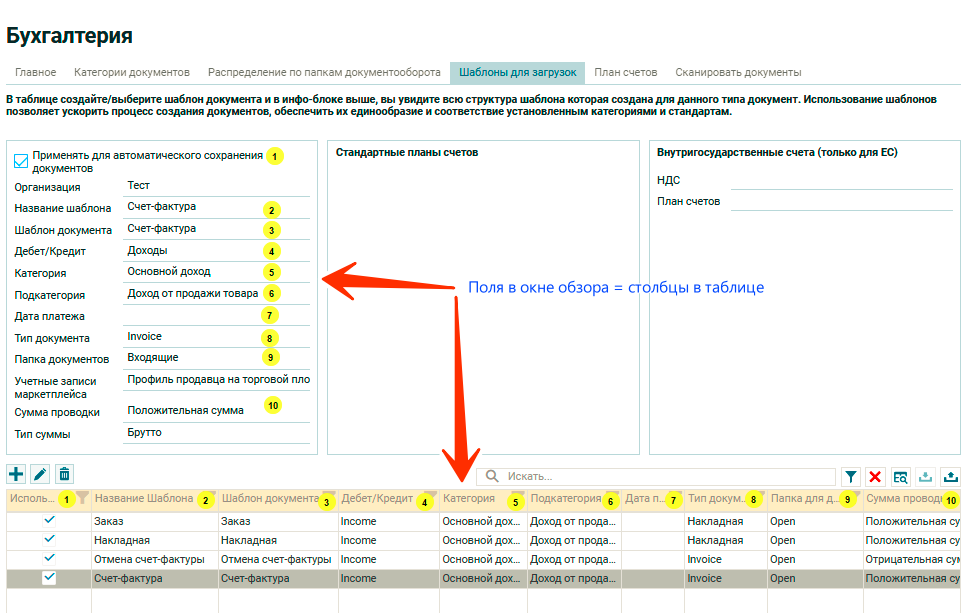The width and height of the screenshot is (962, 613).
Task: Switch to the План счетов tab
Action: coord(625,73)
